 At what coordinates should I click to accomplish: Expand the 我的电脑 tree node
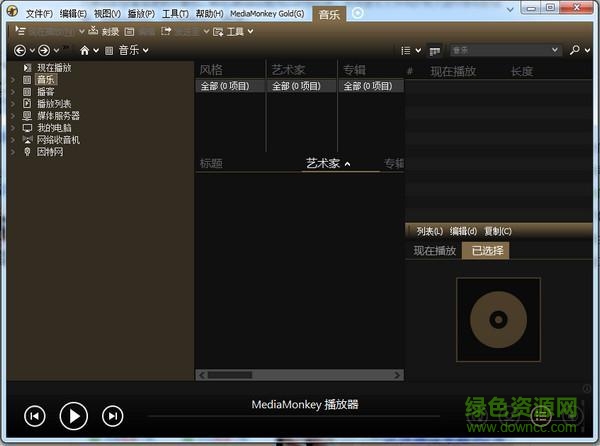point(13,128)
